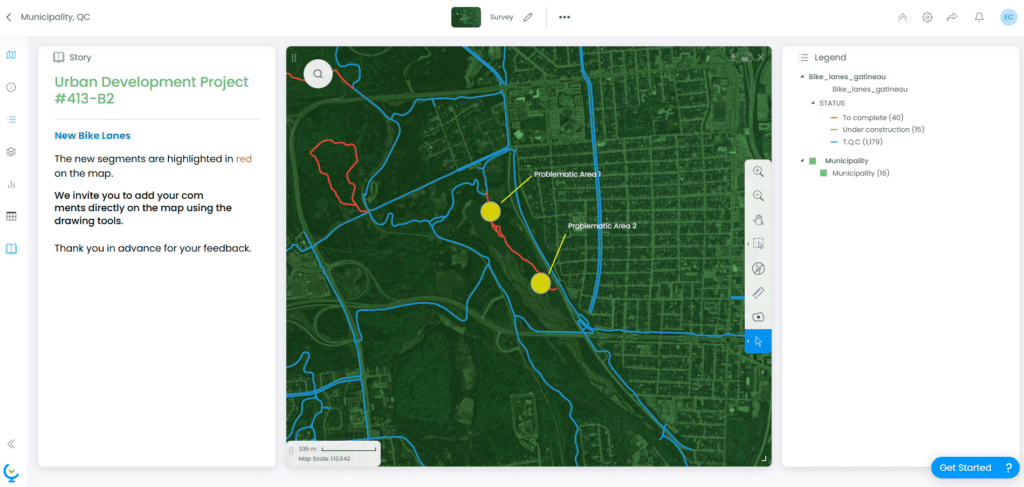
Task: Collapse the Municipality legend group
Action: point(802,161)
